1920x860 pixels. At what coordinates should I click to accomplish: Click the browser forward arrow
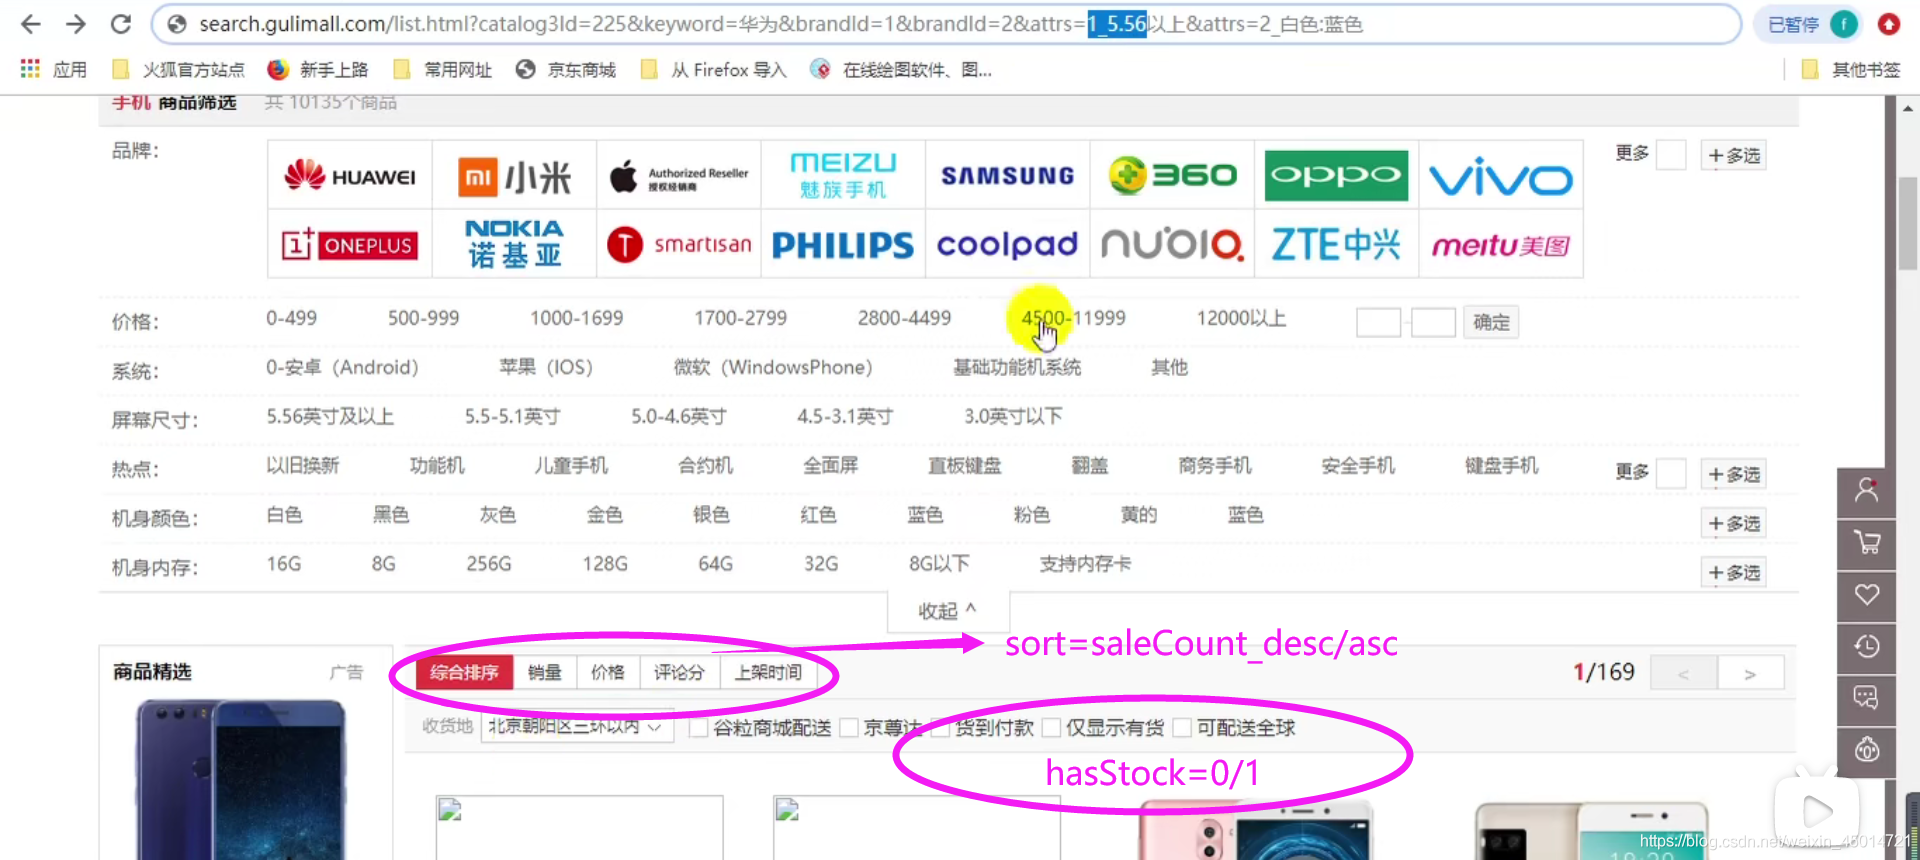pos(76,24)
